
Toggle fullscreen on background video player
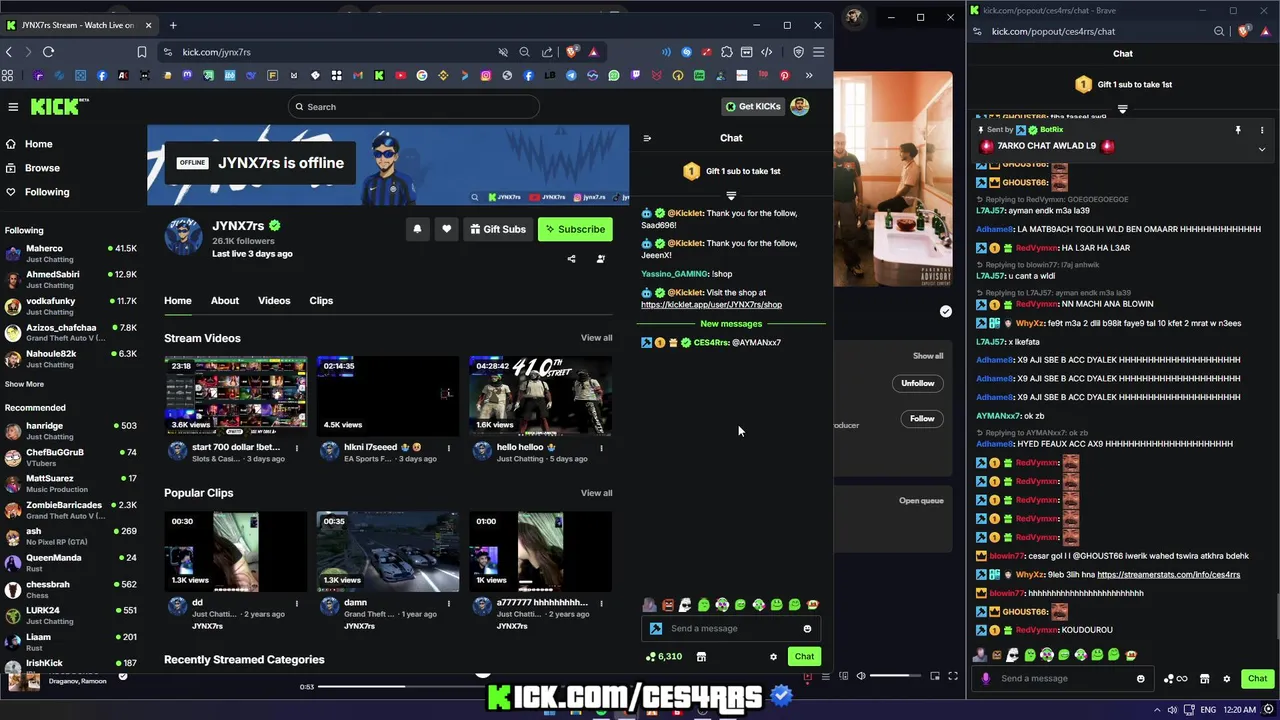coord(953,677)
